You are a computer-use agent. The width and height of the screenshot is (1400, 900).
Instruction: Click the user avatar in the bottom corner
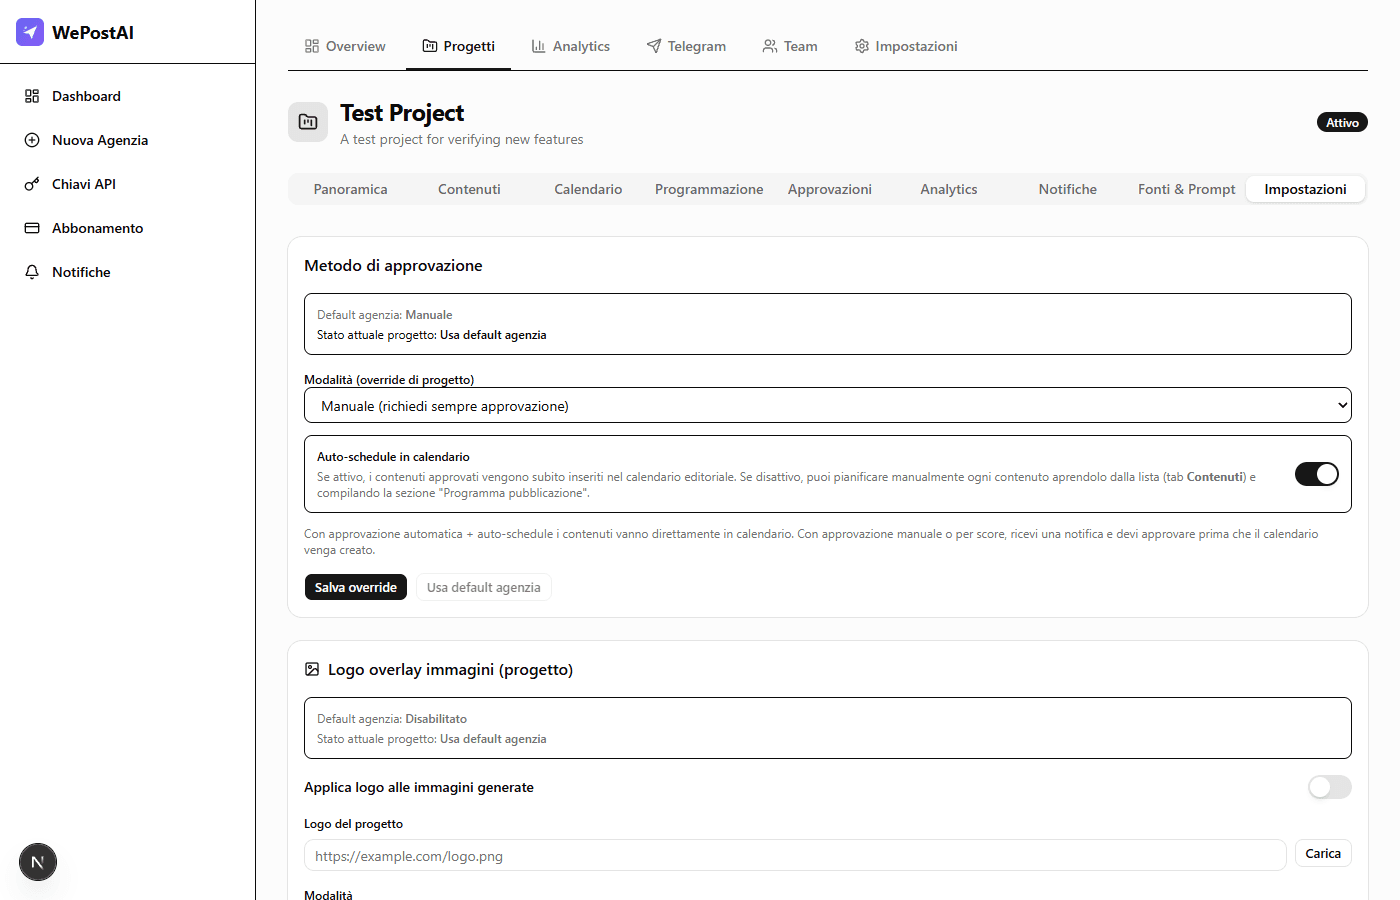pyautogui.click(x=37, y=861)
